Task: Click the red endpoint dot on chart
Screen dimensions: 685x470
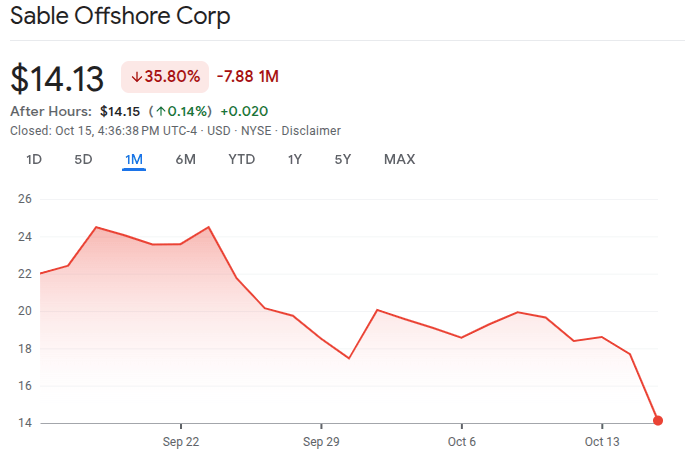Action: point(658,420)
